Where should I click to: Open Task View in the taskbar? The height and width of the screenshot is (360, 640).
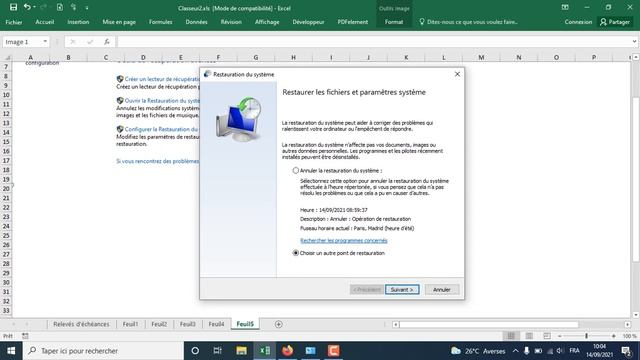click(218, 351)
